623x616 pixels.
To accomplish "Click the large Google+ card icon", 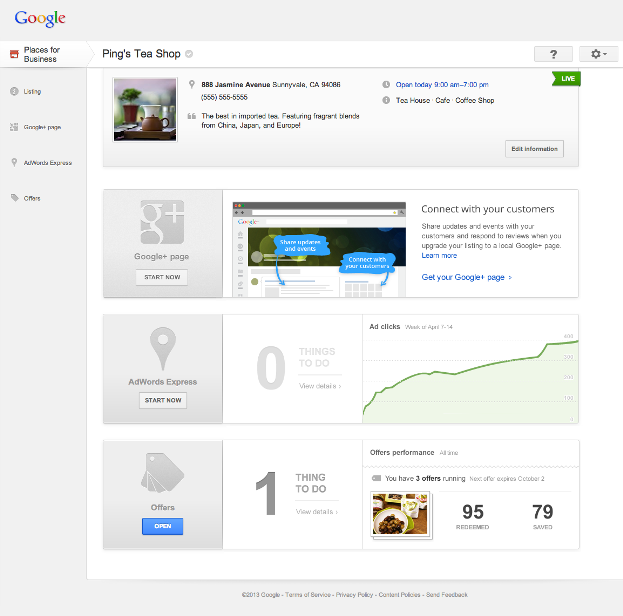I will (162, 221).
